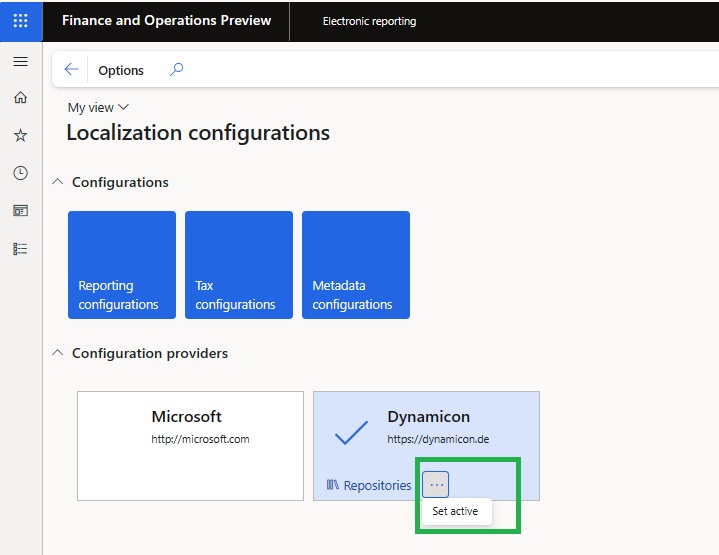
Task: Collapse the Configurations section
Action: [x=59, y=182]
